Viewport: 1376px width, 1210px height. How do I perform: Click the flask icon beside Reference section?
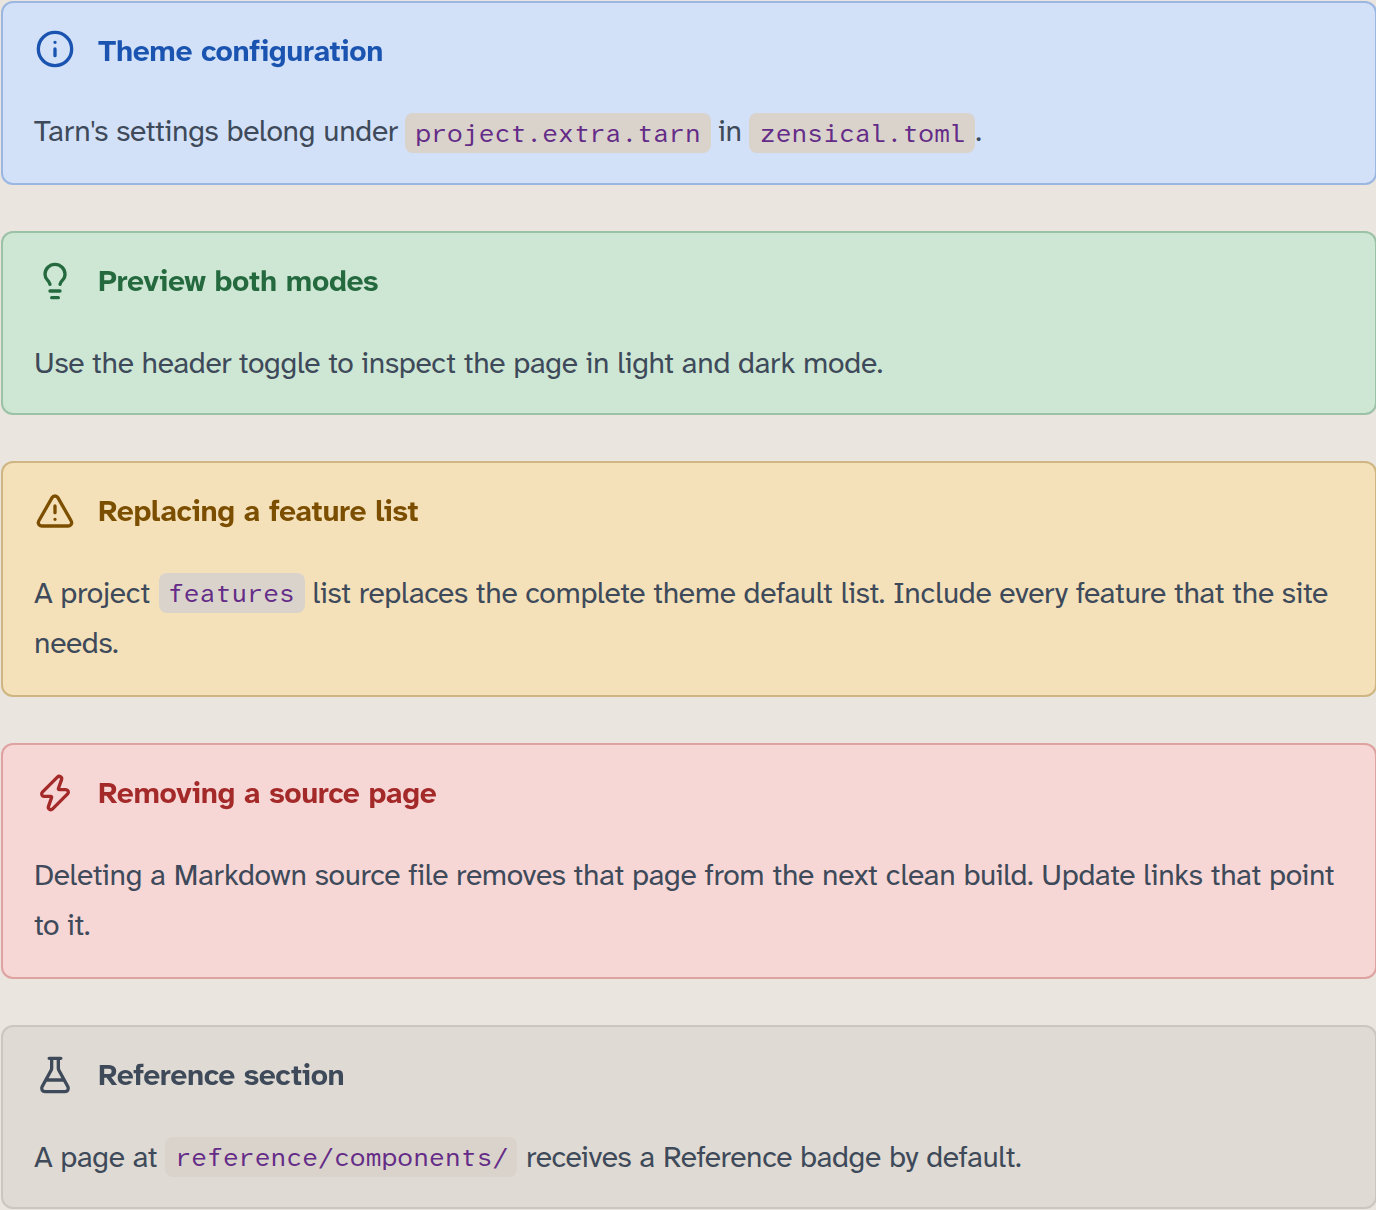click(55, 1075)
